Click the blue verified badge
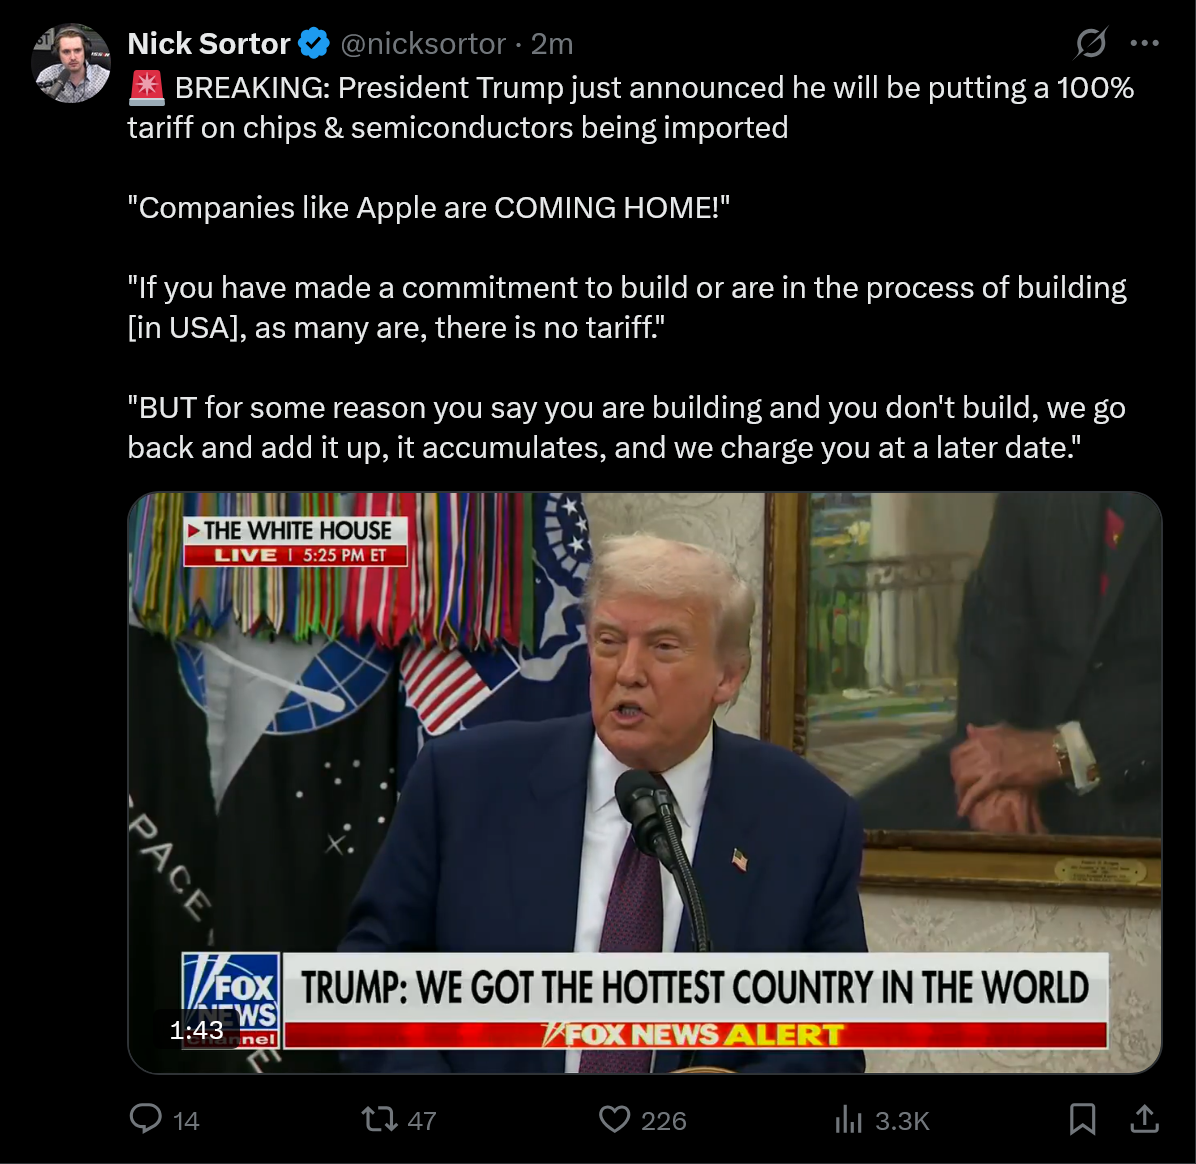 coord(313,44)
